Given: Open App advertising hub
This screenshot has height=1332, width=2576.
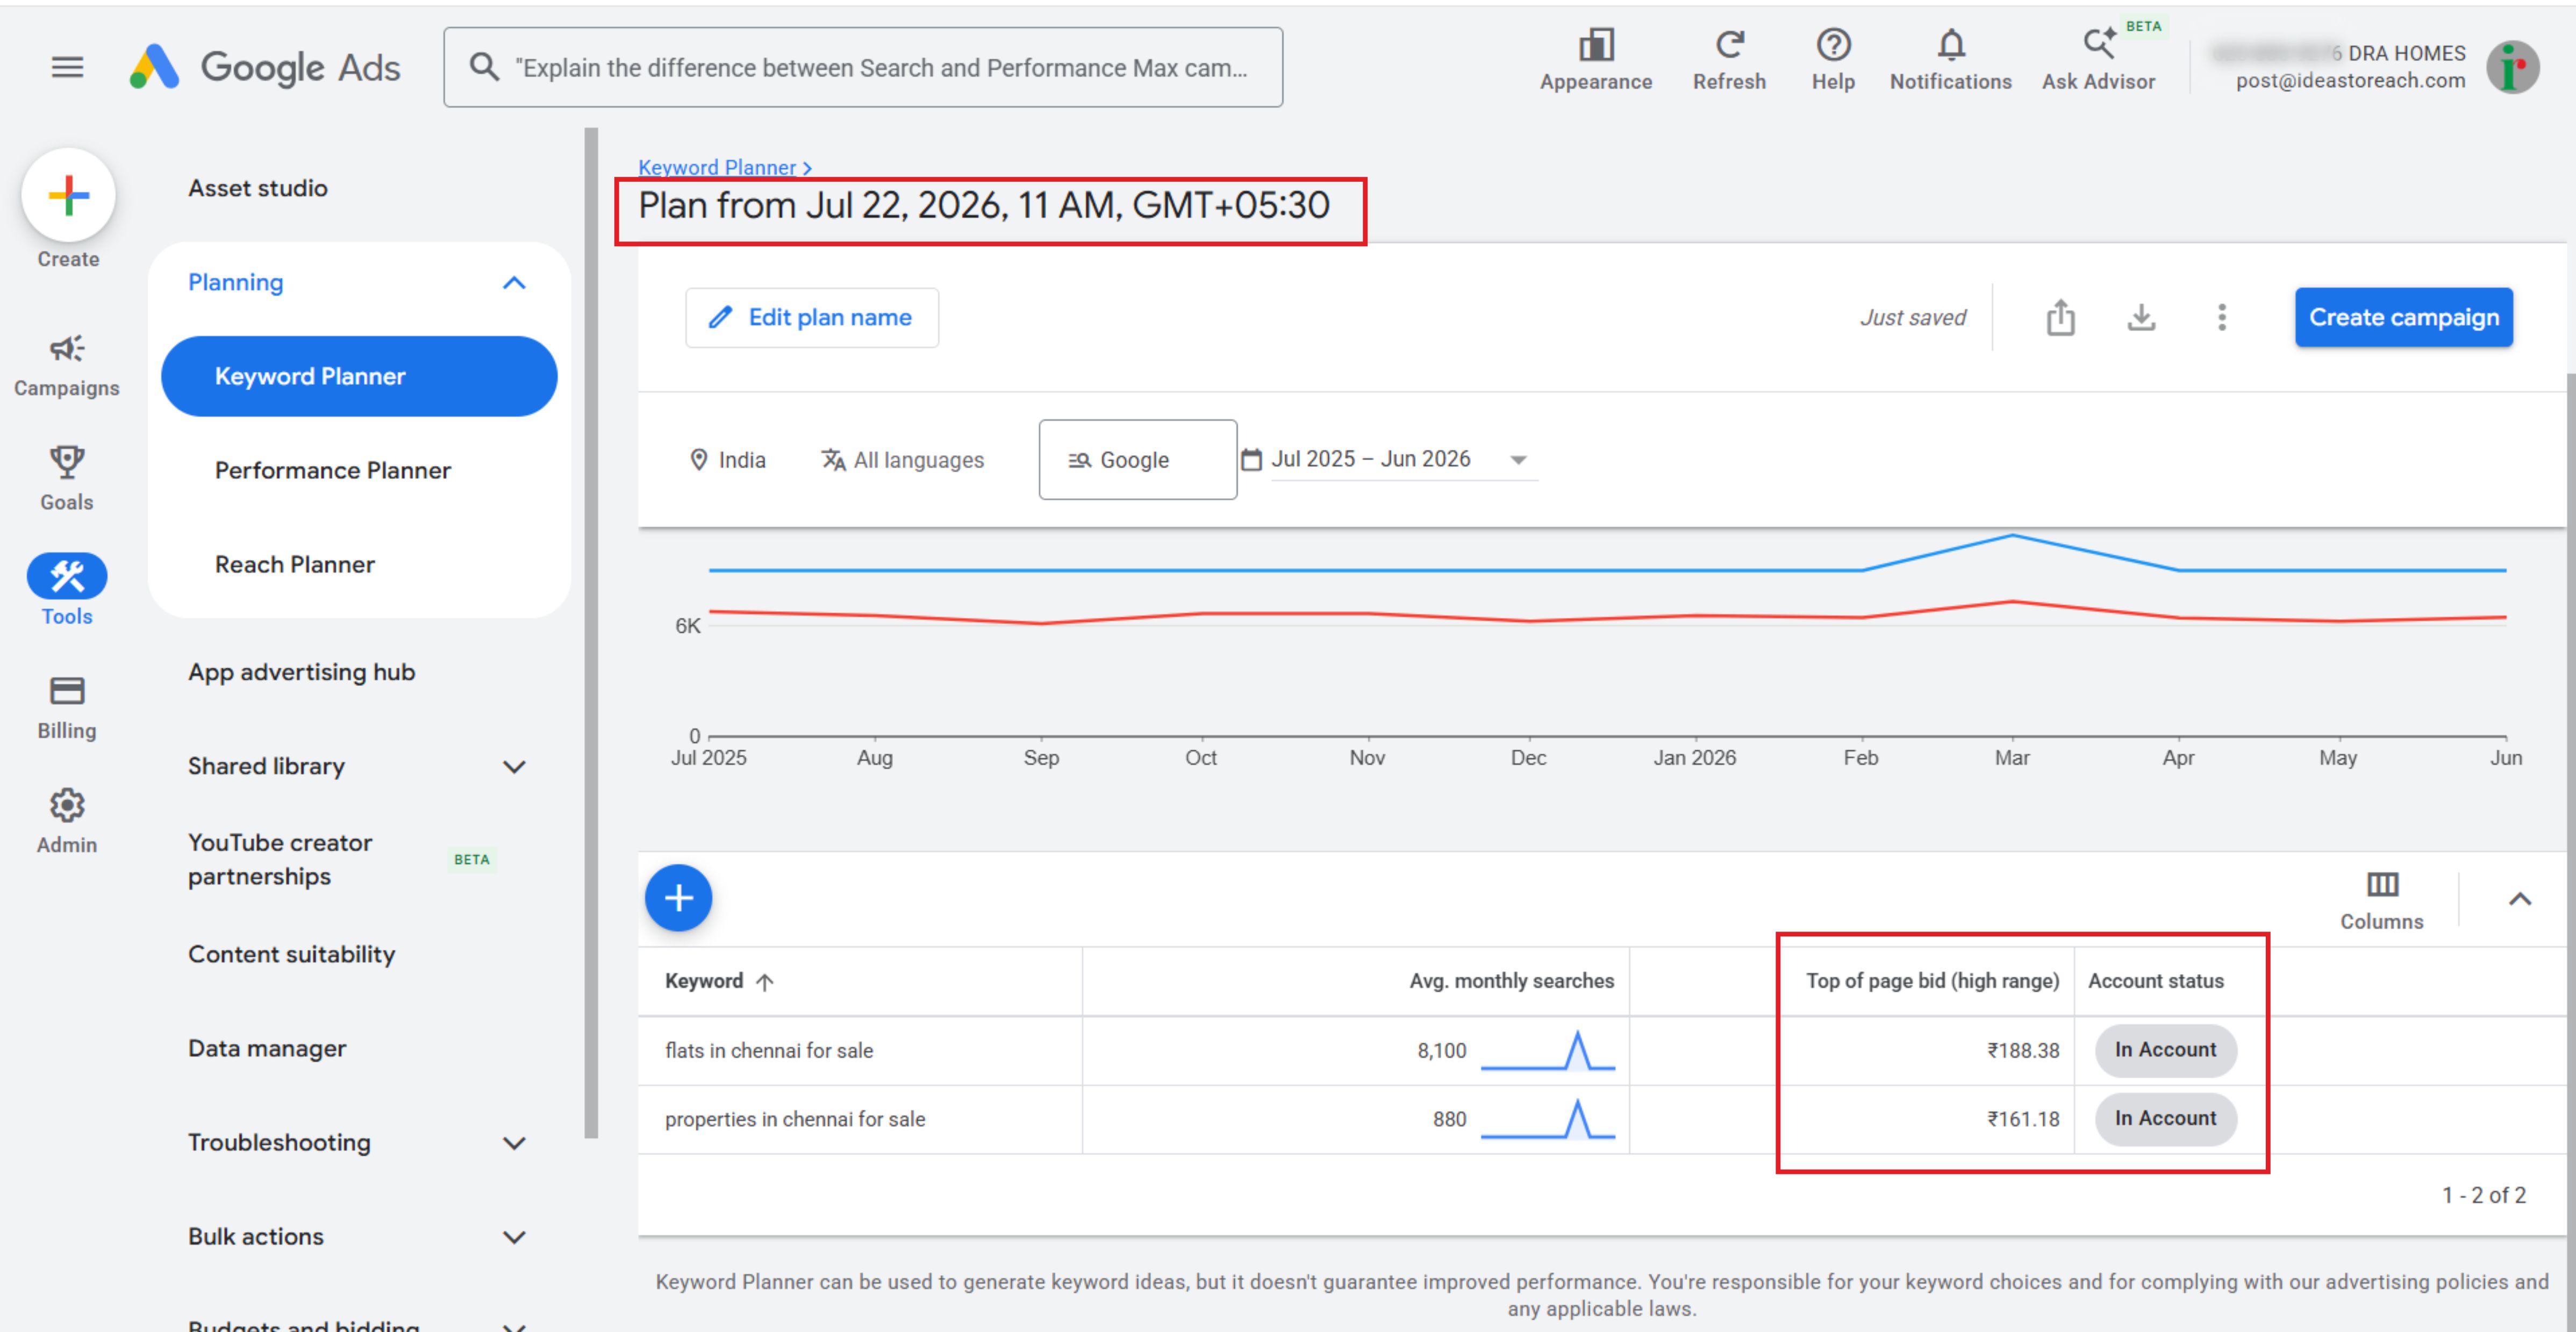Looking at the screenshot, I should tap(301, 672).
